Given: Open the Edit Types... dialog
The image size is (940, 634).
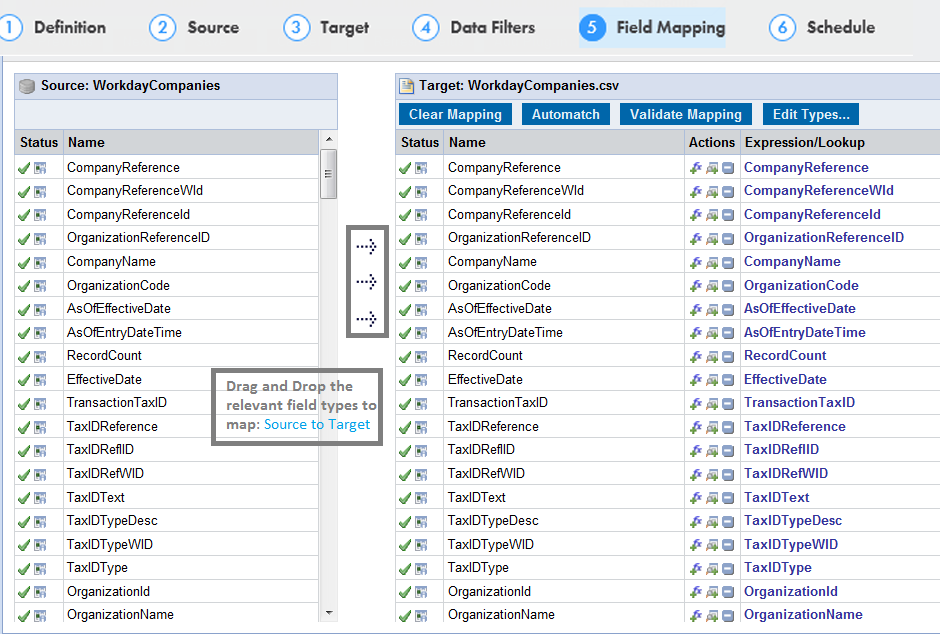Looking at the screenshot, I should (811, 114).
